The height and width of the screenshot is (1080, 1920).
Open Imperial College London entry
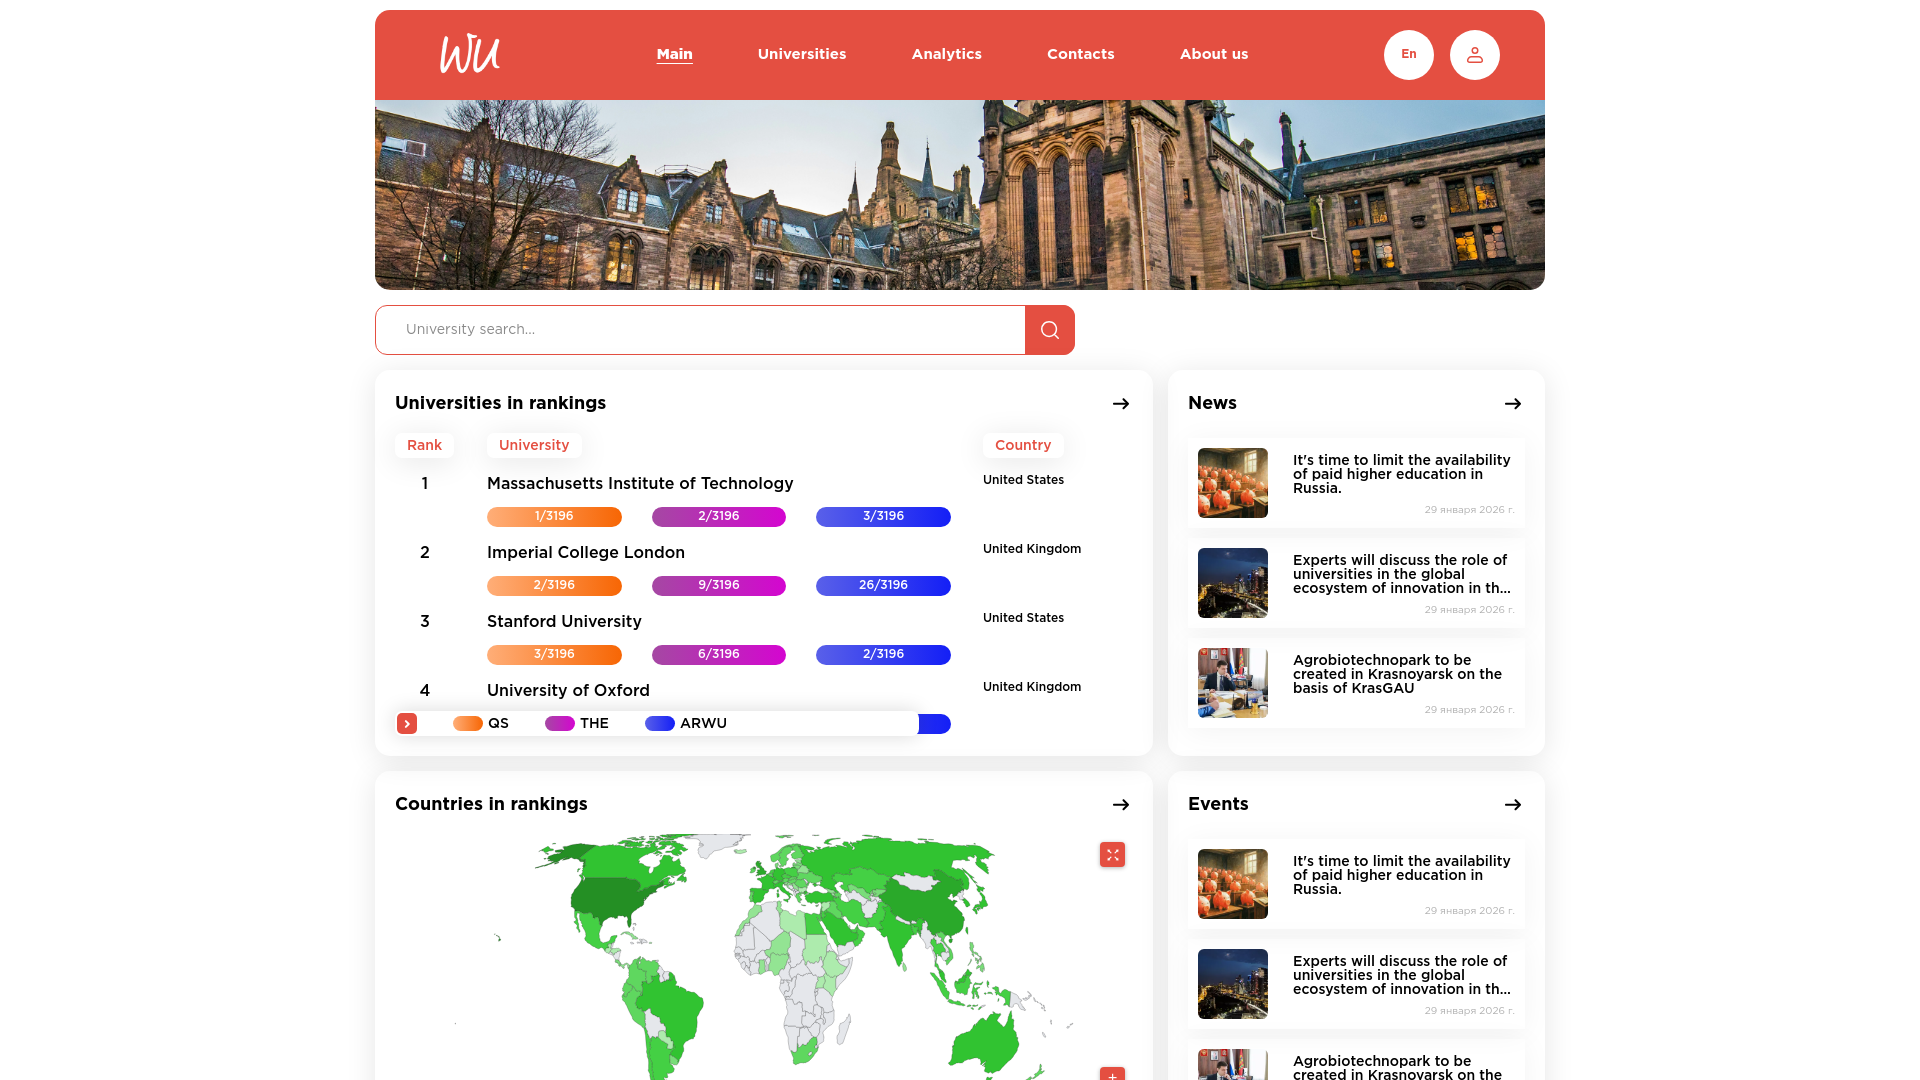(586, 553)
